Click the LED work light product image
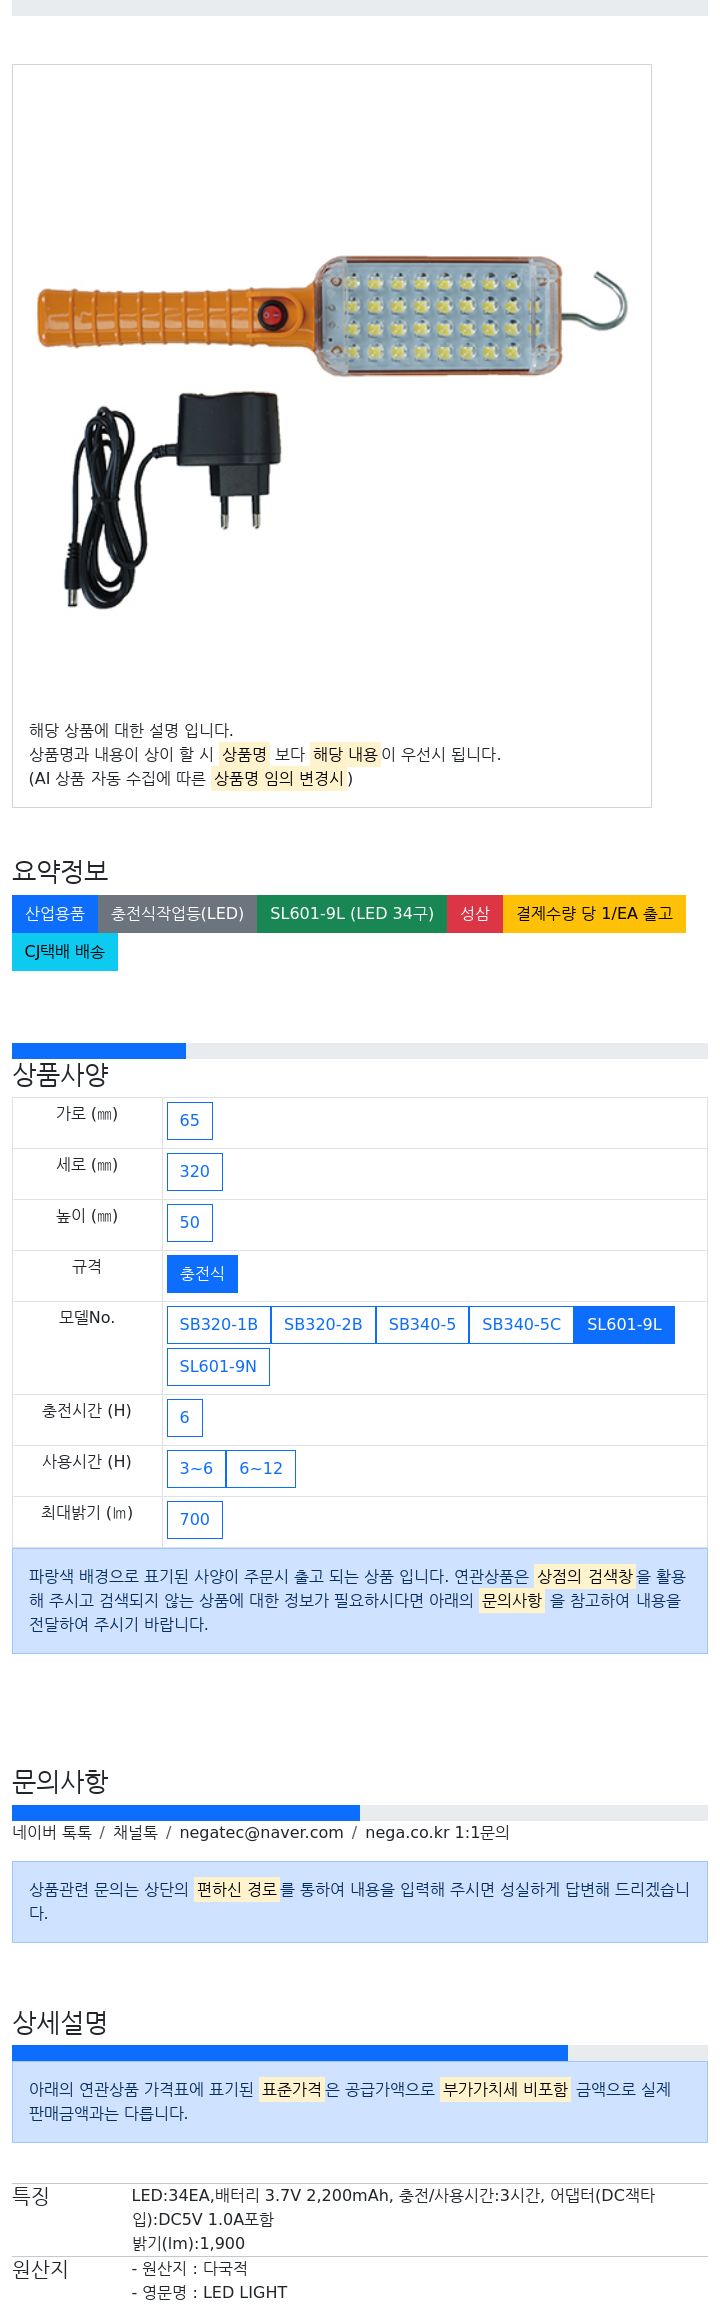Screen dimensions: 720x2305 coord(331,386)
